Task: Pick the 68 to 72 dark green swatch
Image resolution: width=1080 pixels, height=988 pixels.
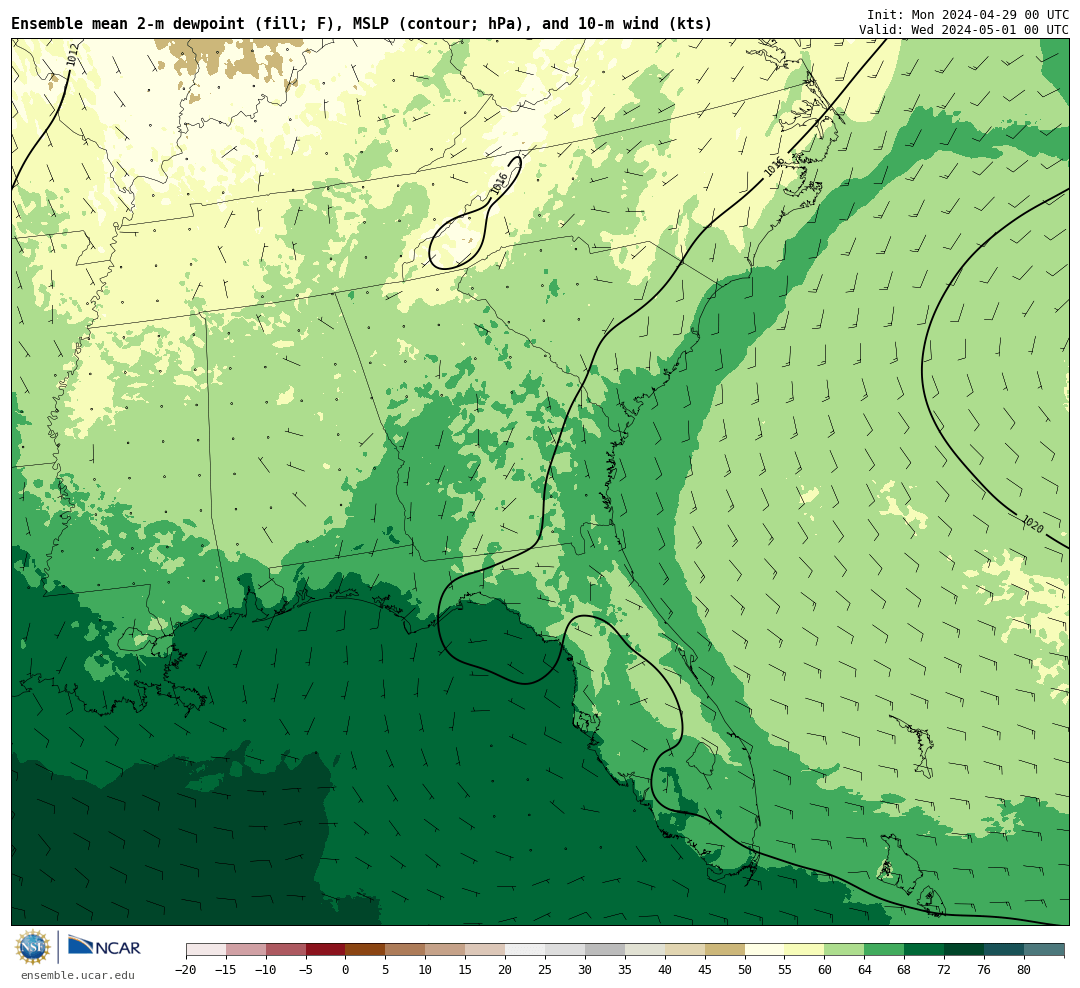Action: pos(925,949)
